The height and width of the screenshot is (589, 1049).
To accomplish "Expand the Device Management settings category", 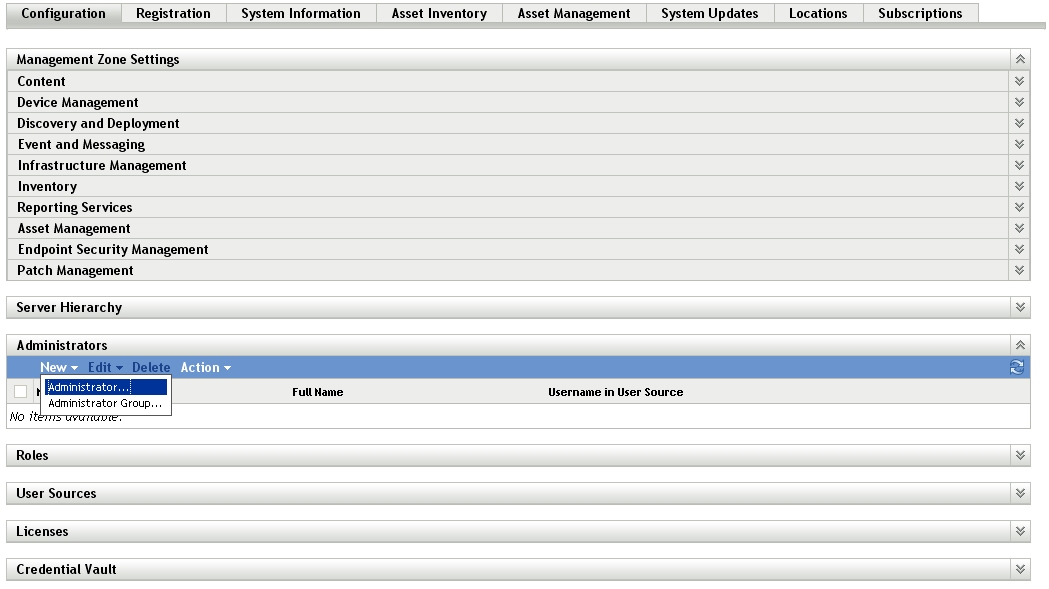I will pos(1019,102).
